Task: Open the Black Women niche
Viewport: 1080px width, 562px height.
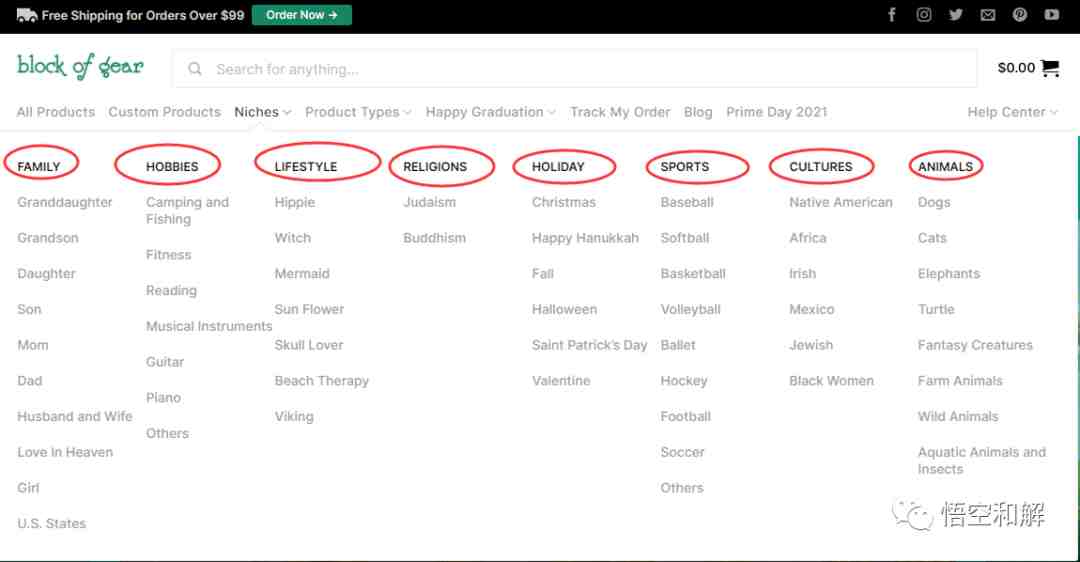Action: coord(831,381)
